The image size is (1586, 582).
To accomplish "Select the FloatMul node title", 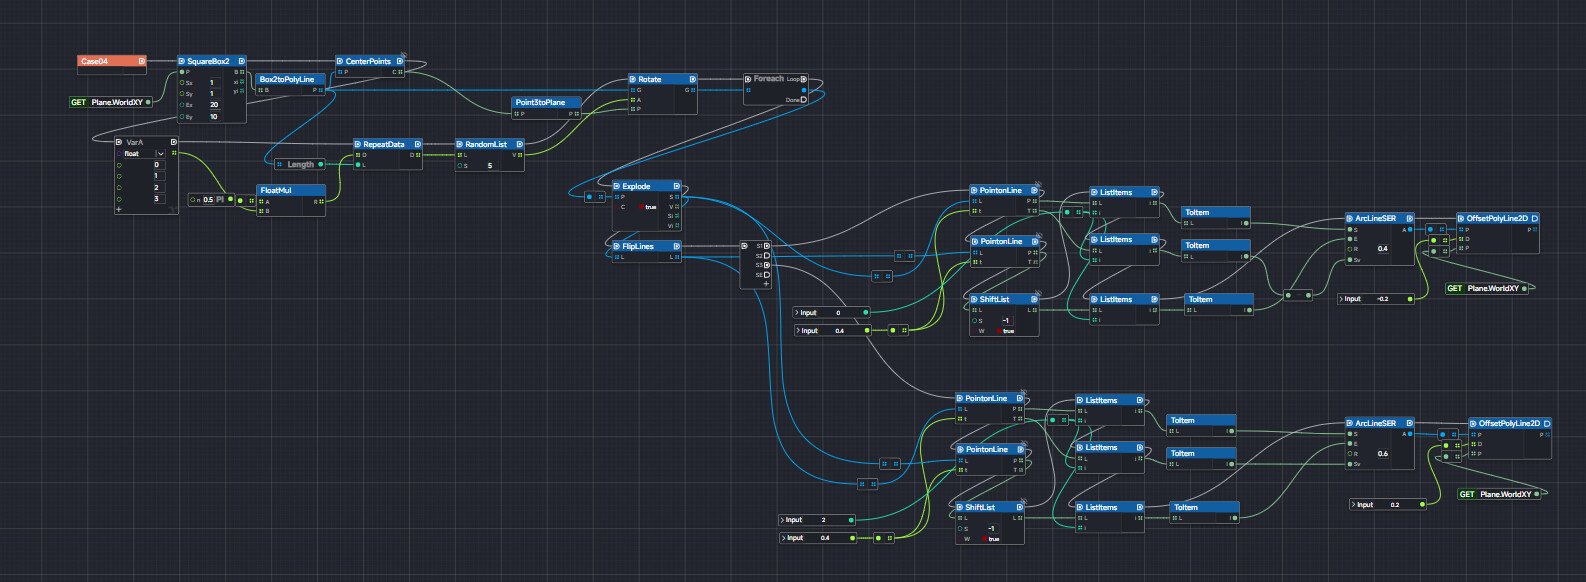I will (276, 190).
